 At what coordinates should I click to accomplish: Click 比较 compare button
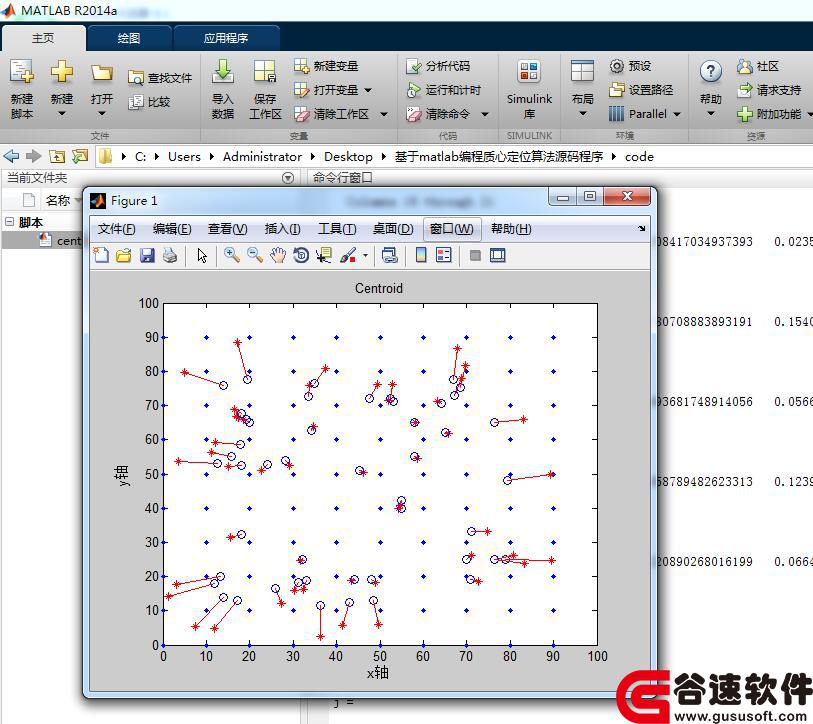[x=149, y=102]
